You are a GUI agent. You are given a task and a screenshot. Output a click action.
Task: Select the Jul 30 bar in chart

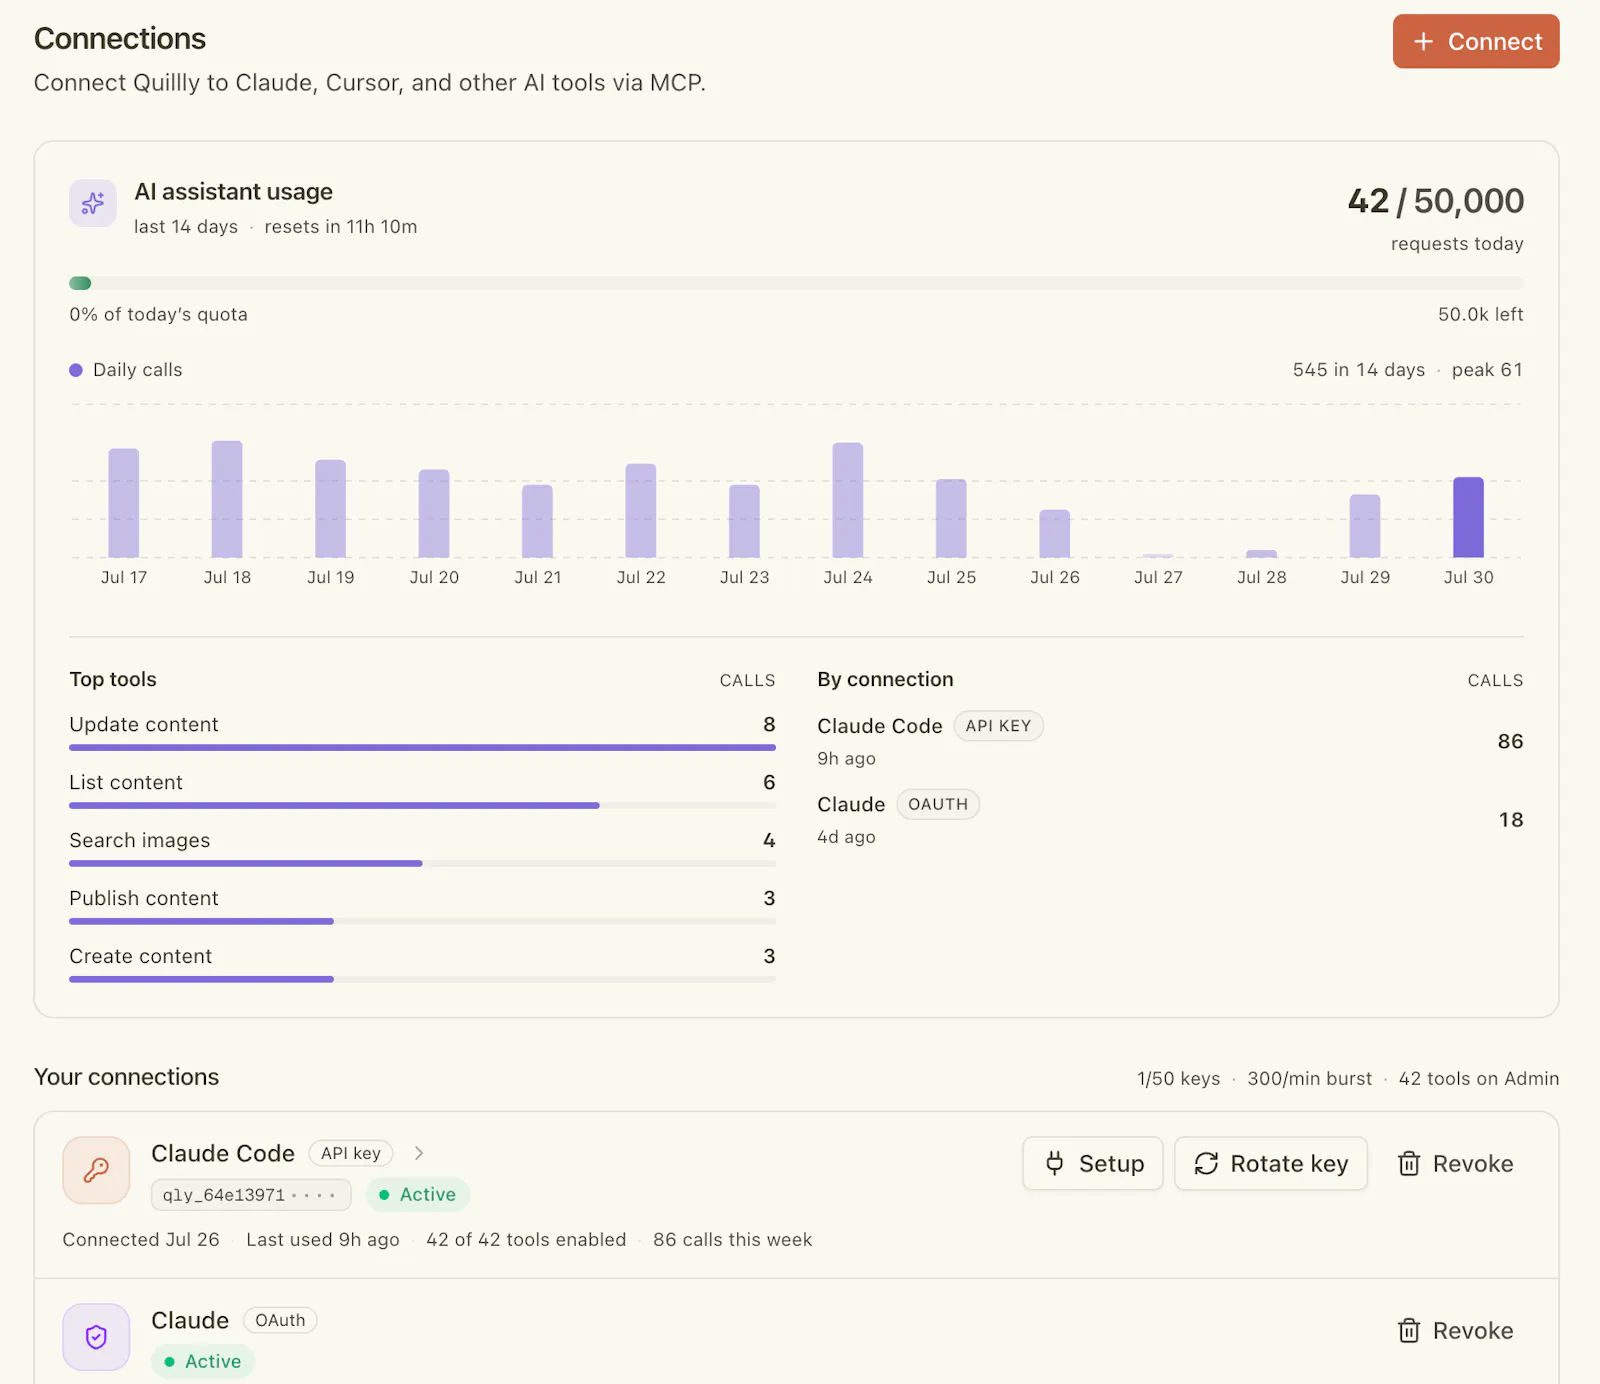tap(1468, 517)
